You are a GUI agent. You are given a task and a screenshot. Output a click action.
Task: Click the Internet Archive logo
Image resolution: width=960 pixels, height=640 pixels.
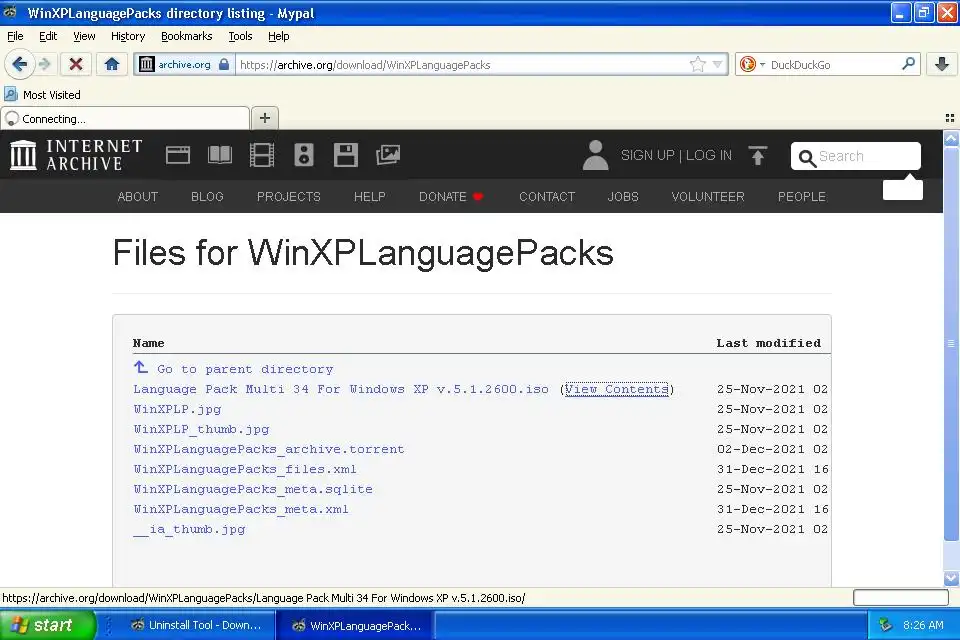coord(77,155)
